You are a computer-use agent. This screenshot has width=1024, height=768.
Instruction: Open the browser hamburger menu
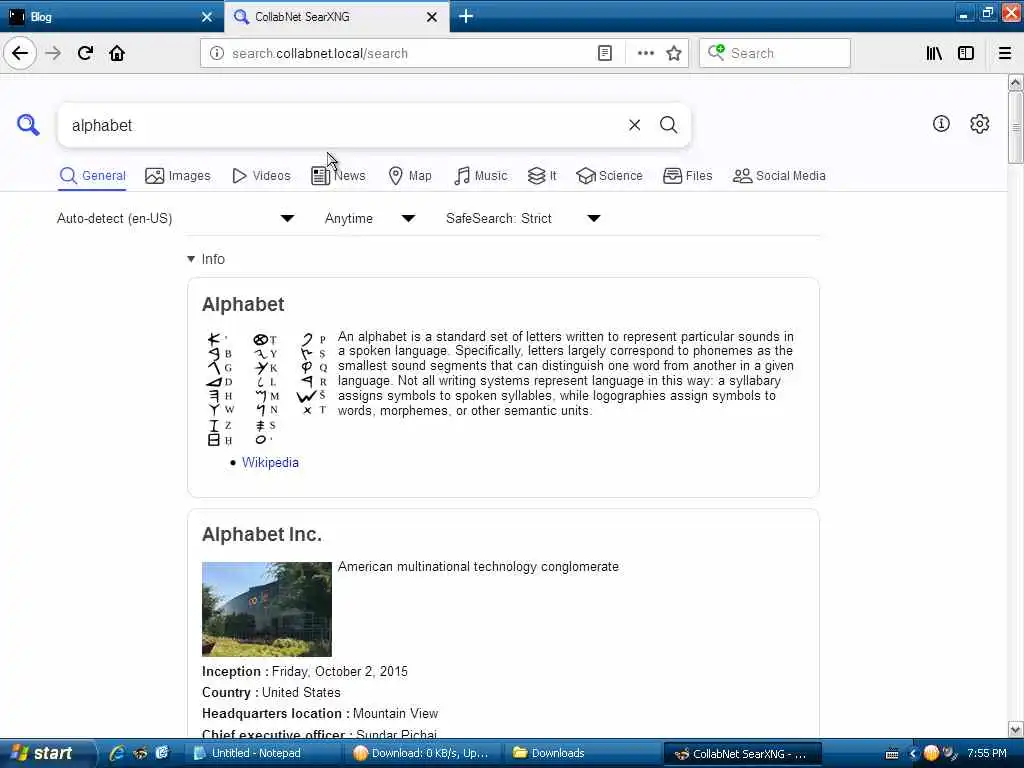[x=1005, y=53]
